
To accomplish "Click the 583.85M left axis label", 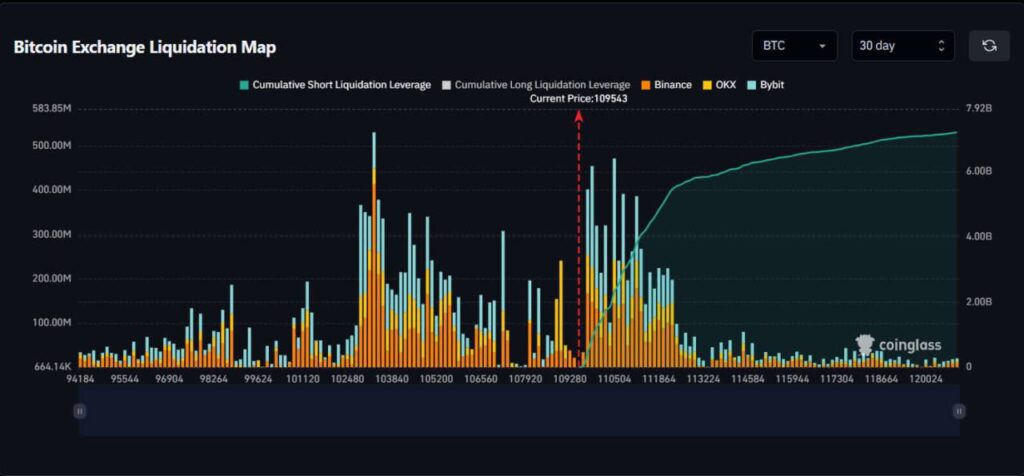I will tap(50, 107).
